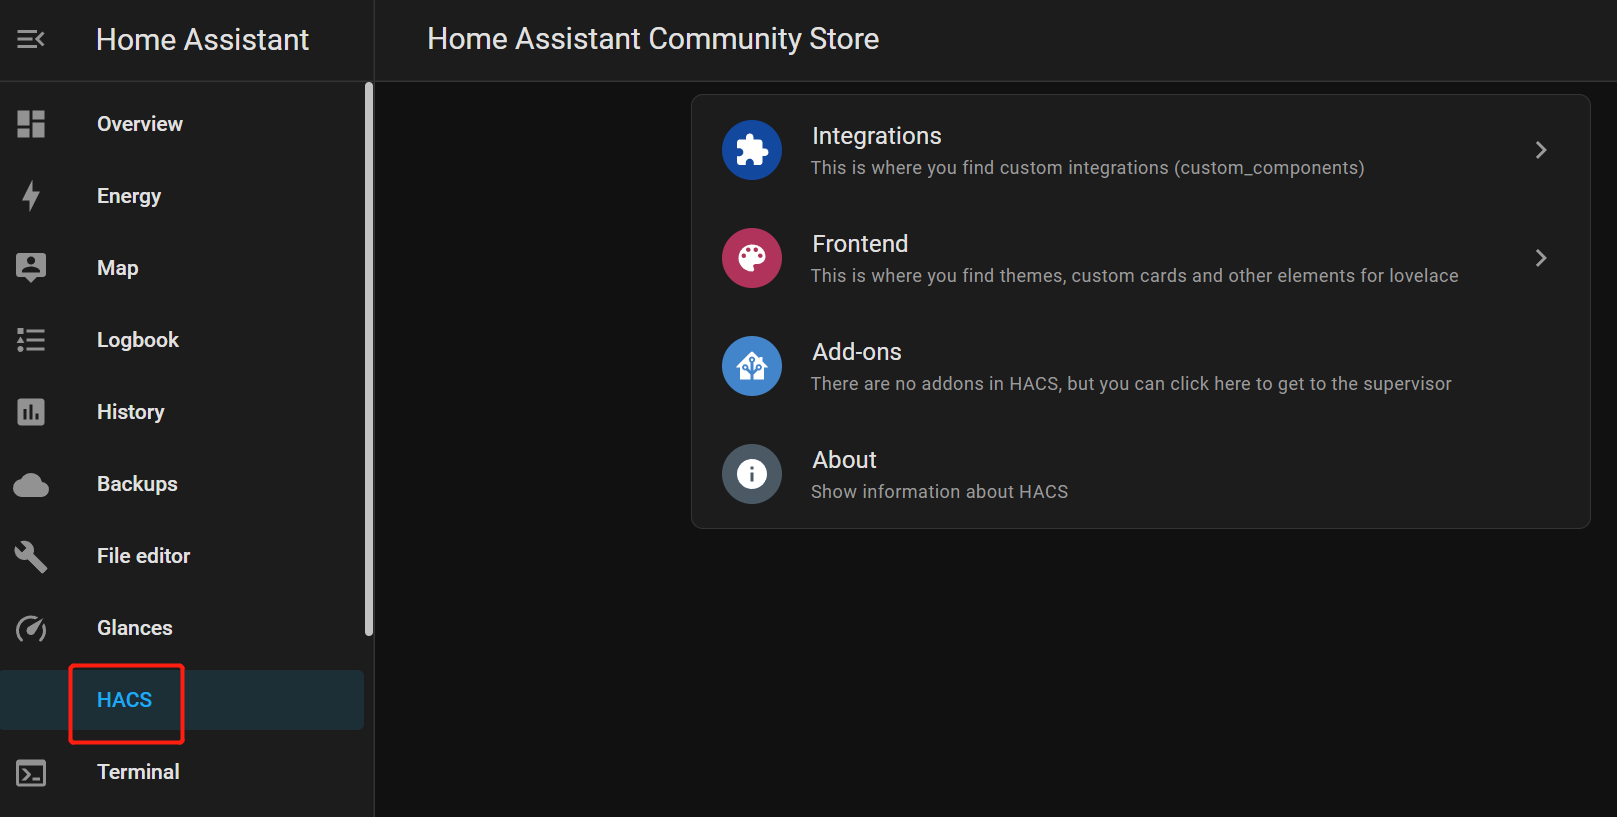
Task: Open the Terminal console icon
Action: (31, 773)
